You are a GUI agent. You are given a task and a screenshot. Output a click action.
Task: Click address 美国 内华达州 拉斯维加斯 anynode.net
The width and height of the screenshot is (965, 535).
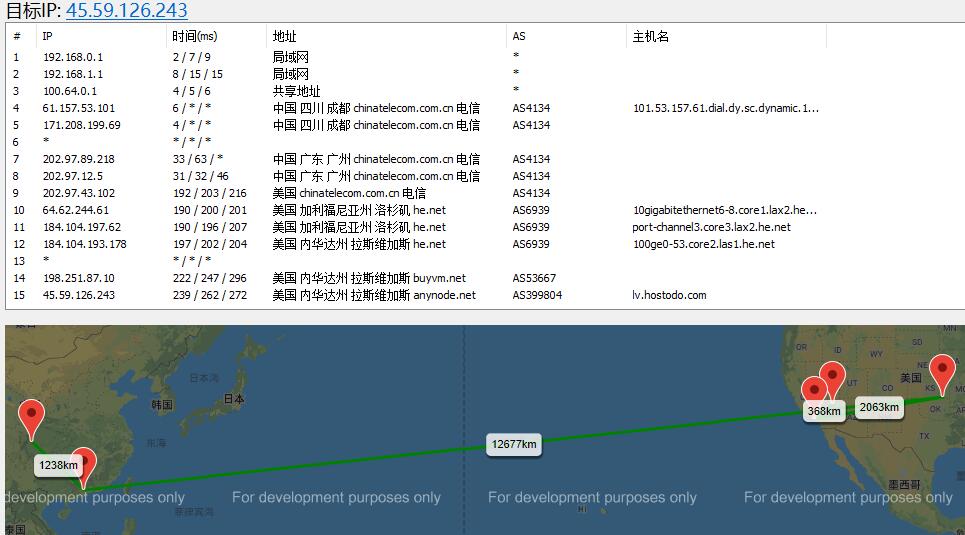[x=374, y=295]
